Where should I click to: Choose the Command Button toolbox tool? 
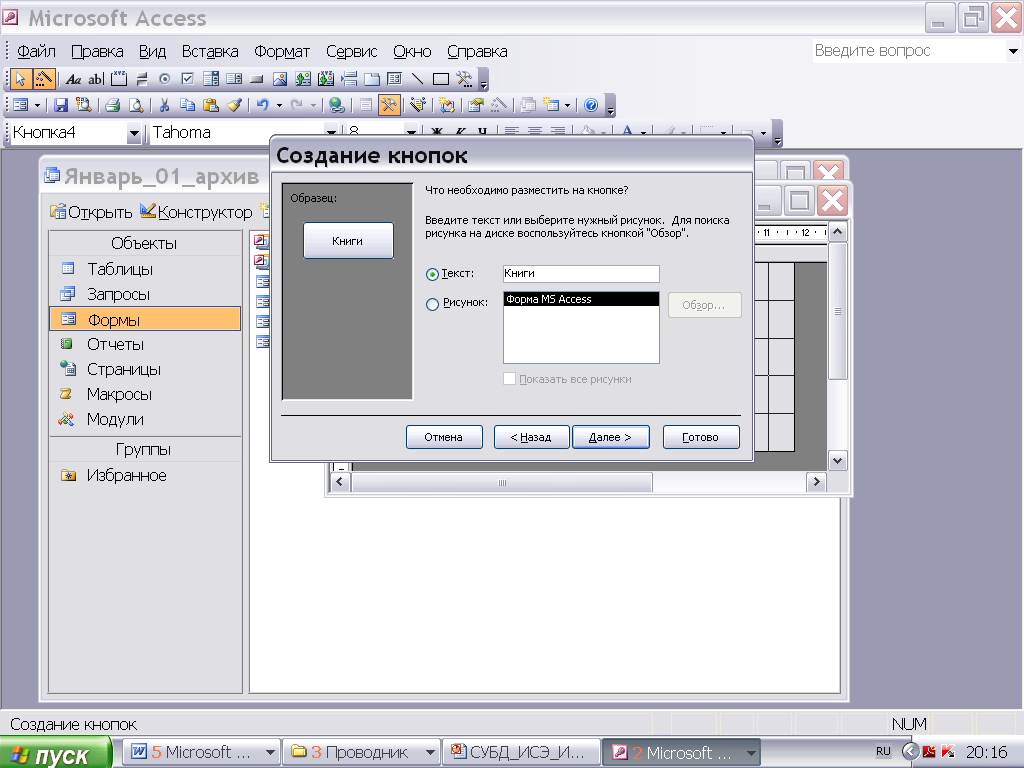257,80
